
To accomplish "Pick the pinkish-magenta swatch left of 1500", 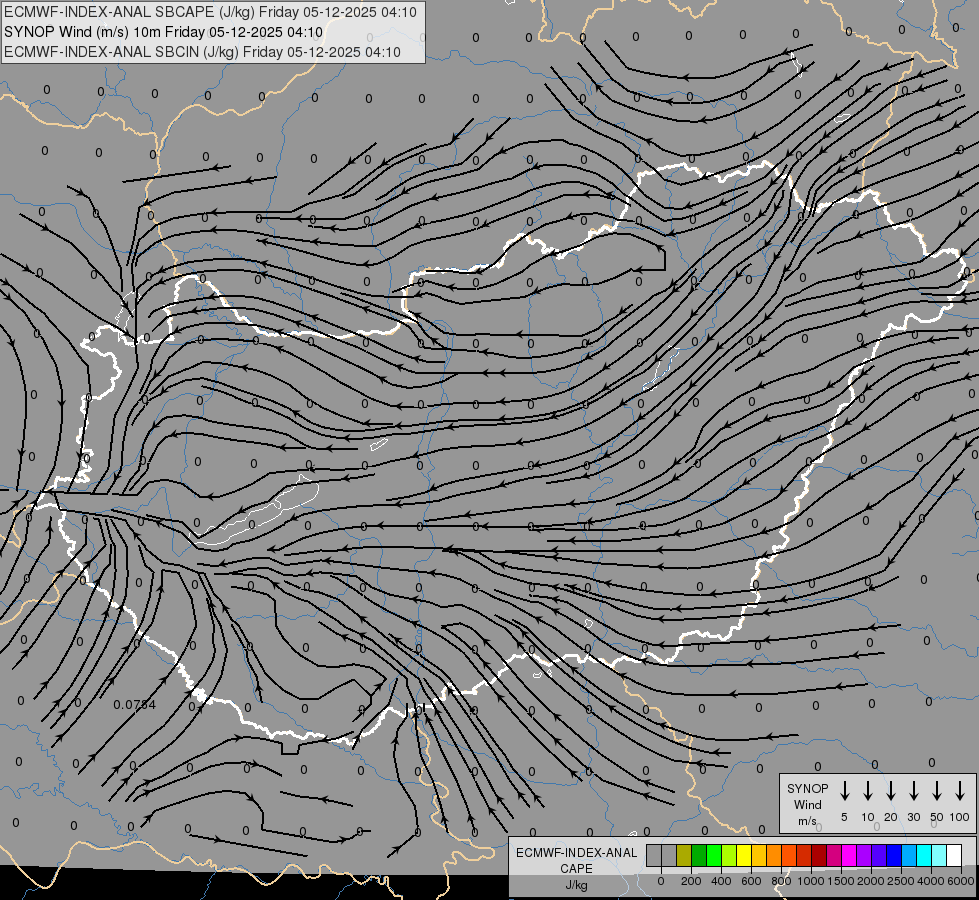I will click(834, 856).
